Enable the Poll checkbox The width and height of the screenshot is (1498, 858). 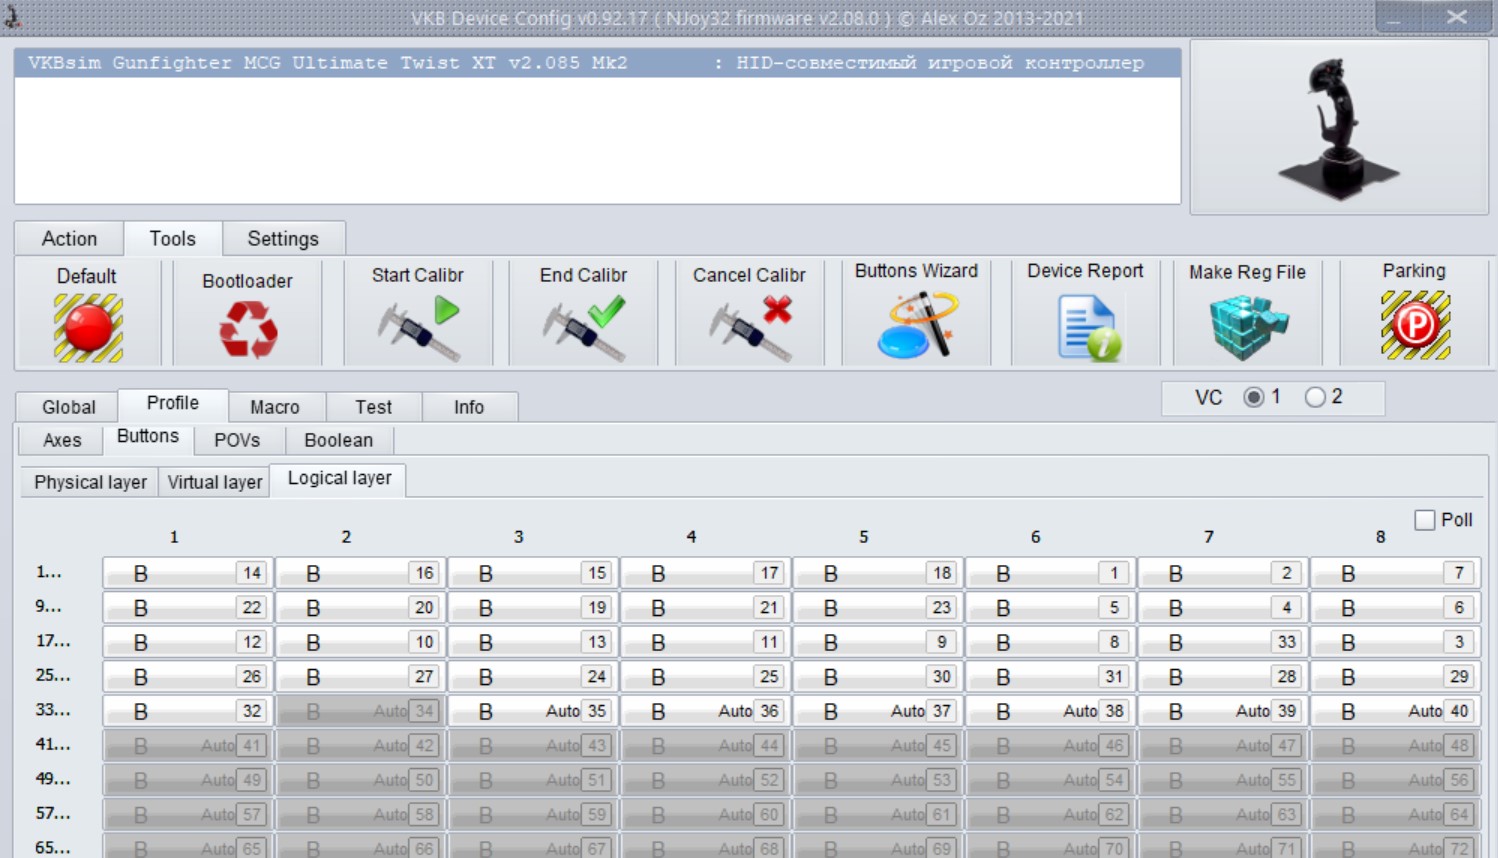1425,520
